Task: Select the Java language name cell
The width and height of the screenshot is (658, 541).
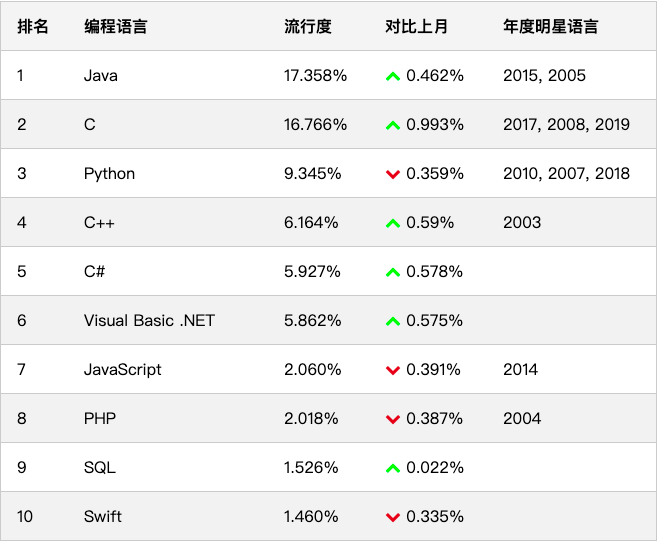Action: coord(101,76)
